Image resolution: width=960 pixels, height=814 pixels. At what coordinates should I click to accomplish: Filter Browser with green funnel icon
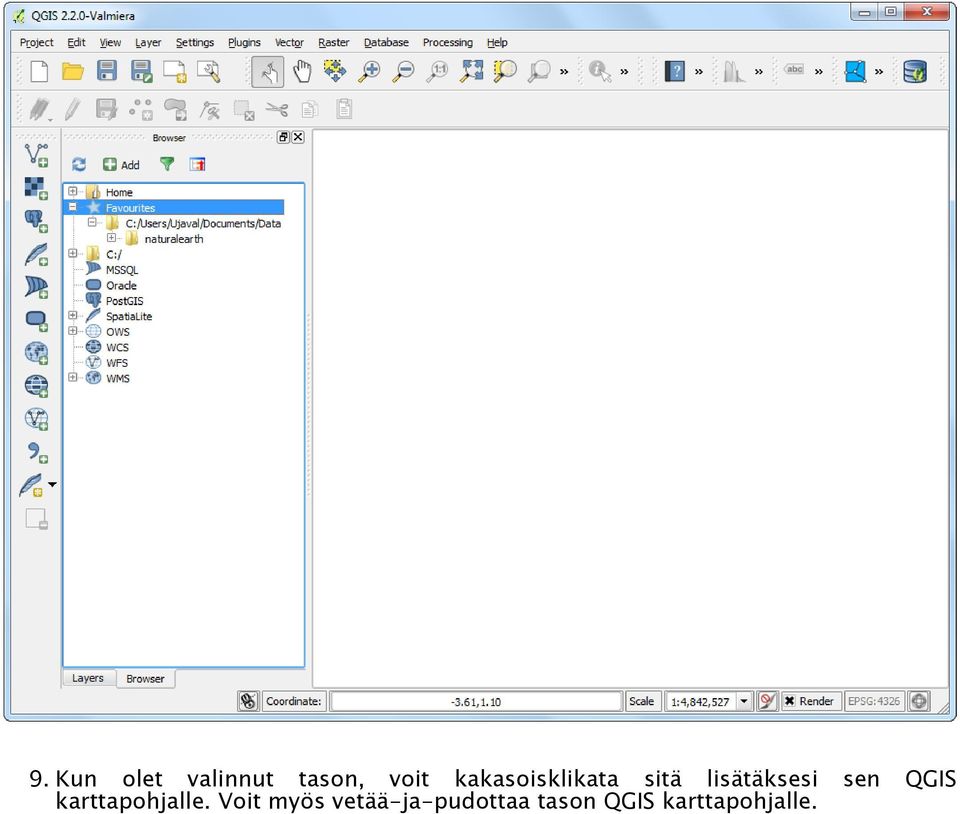coord(167,164)
